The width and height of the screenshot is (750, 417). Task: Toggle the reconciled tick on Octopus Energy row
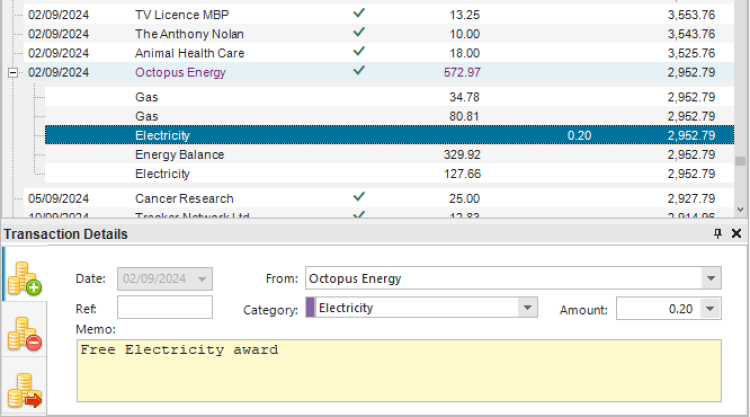359,72
